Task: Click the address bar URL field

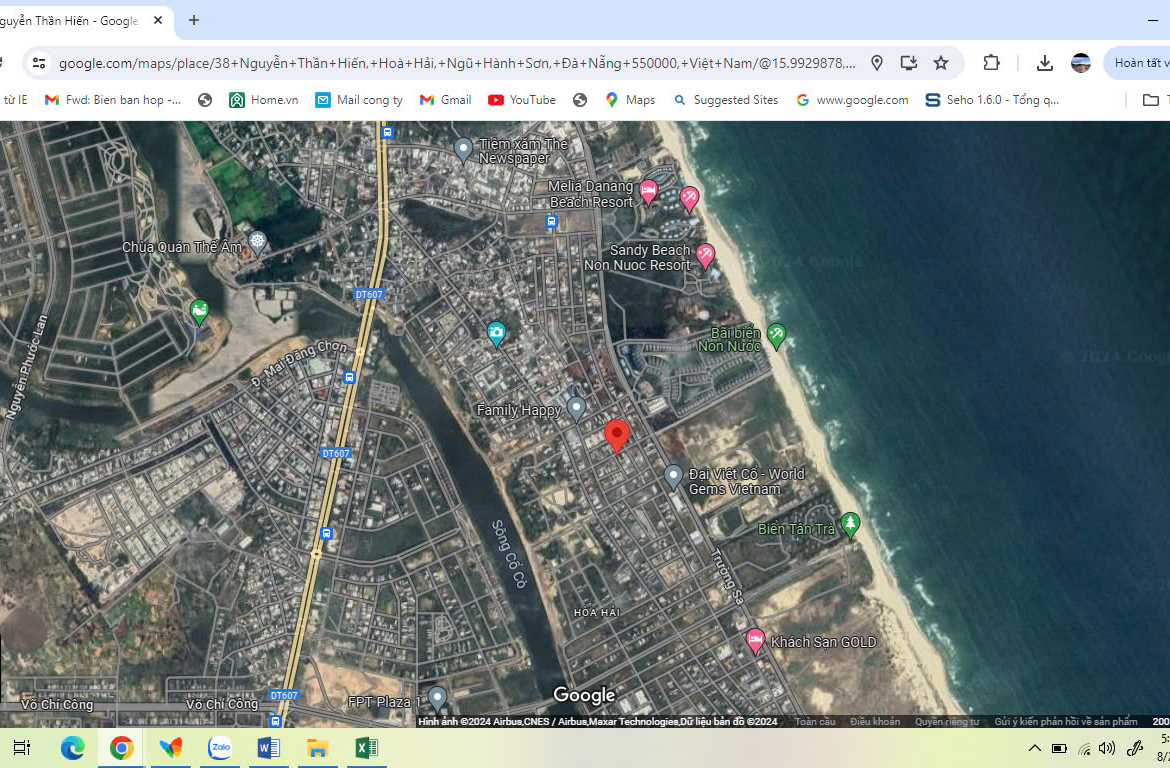Action: pos(456,63)
